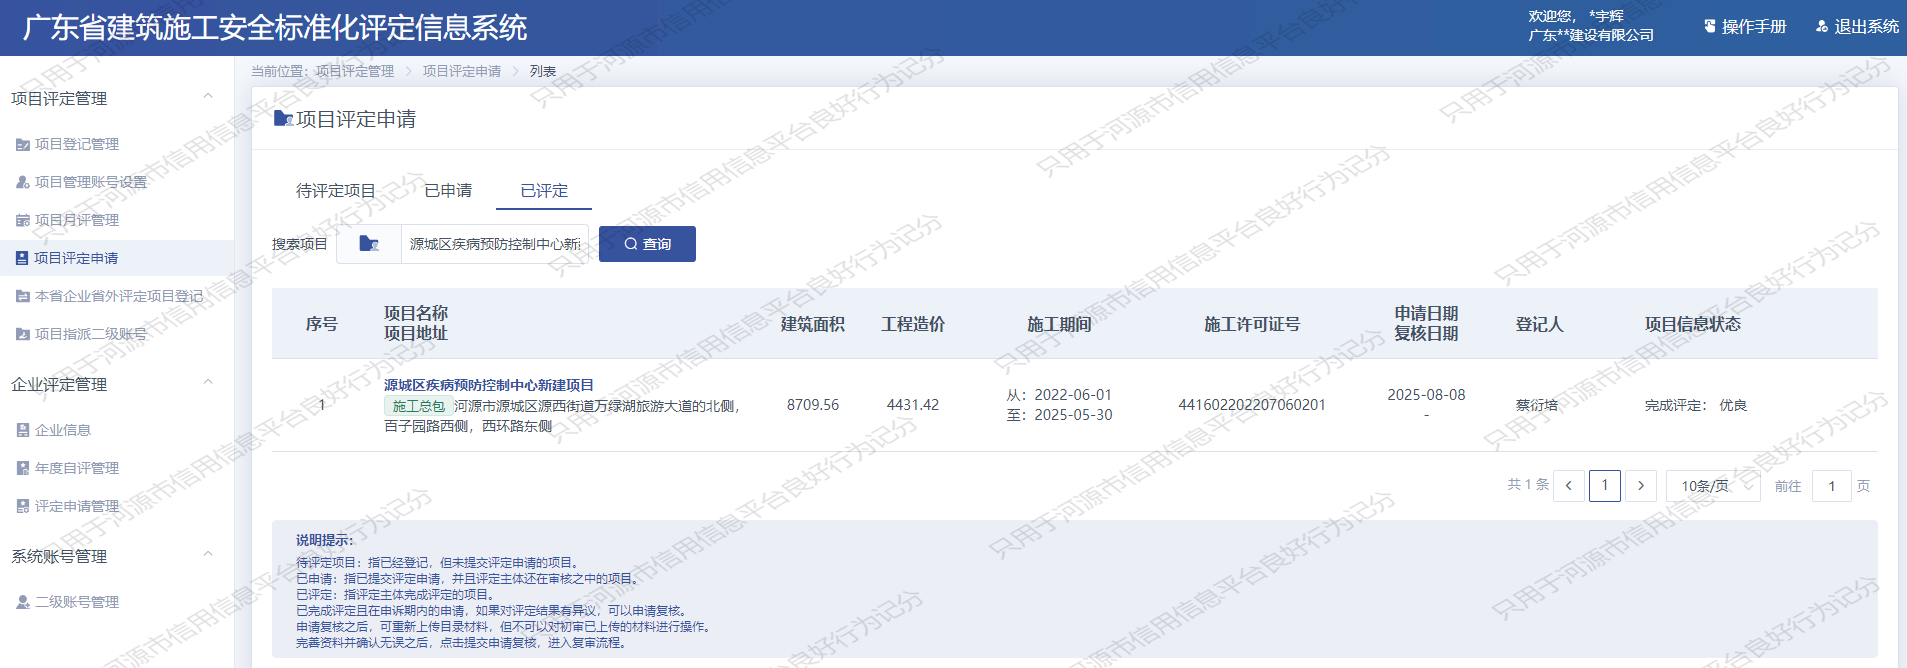Click the 项目月评管理 sidebar icon

(x=22, y=221)
